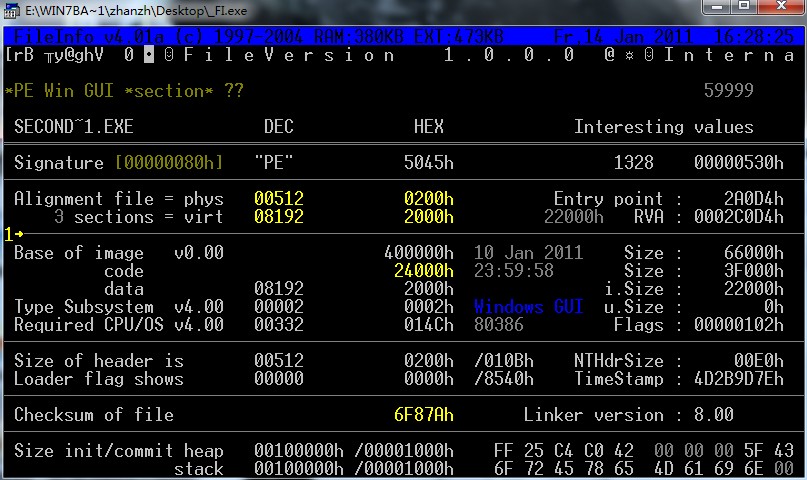Click the Loader flag shows label

[x=99, y=379]
